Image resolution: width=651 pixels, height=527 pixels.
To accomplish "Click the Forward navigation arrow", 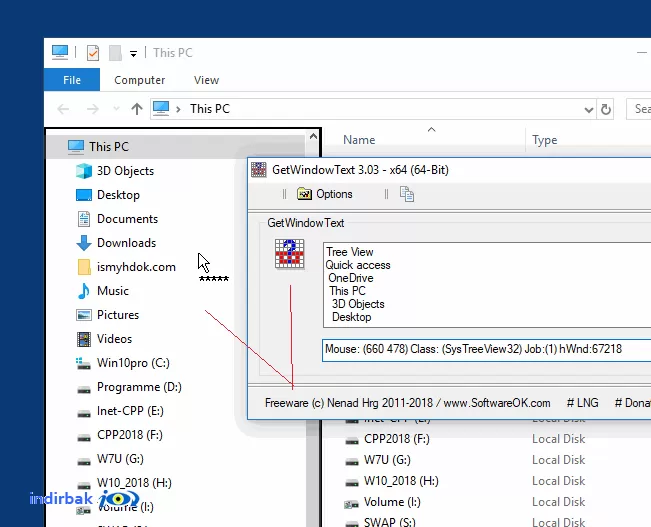I will tap(93, 109).
